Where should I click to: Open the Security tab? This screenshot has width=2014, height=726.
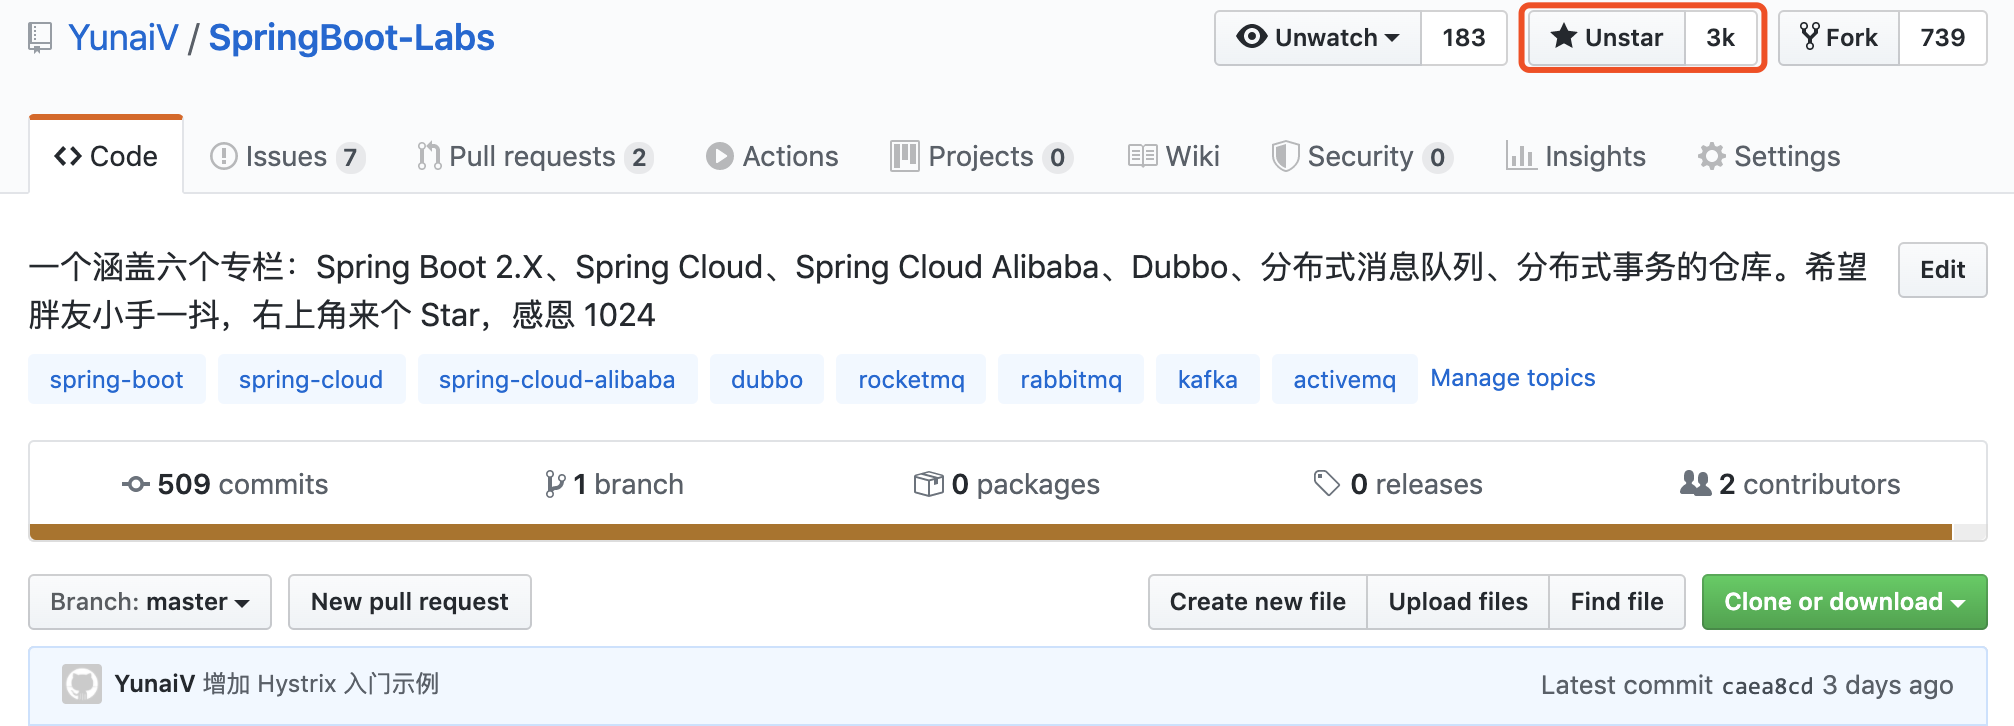pos(1362,157)
